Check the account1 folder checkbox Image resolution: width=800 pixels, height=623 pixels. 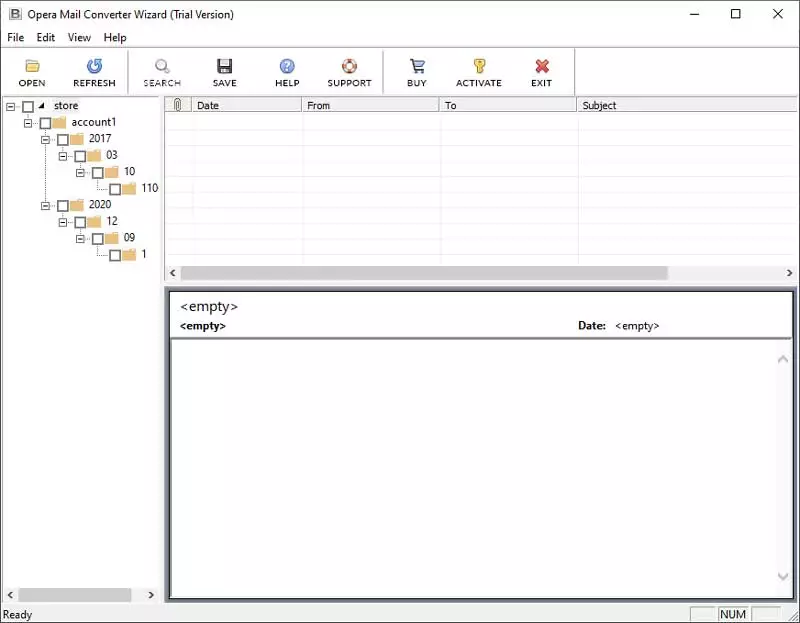pyautogui.click(x=45, y=123)
